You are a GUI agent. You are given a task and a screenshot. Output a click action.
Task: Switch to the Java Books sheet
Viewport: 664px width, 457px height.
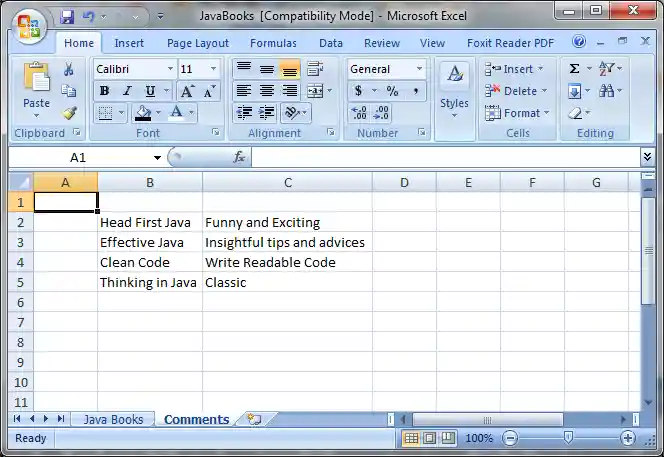click(113, 419)
